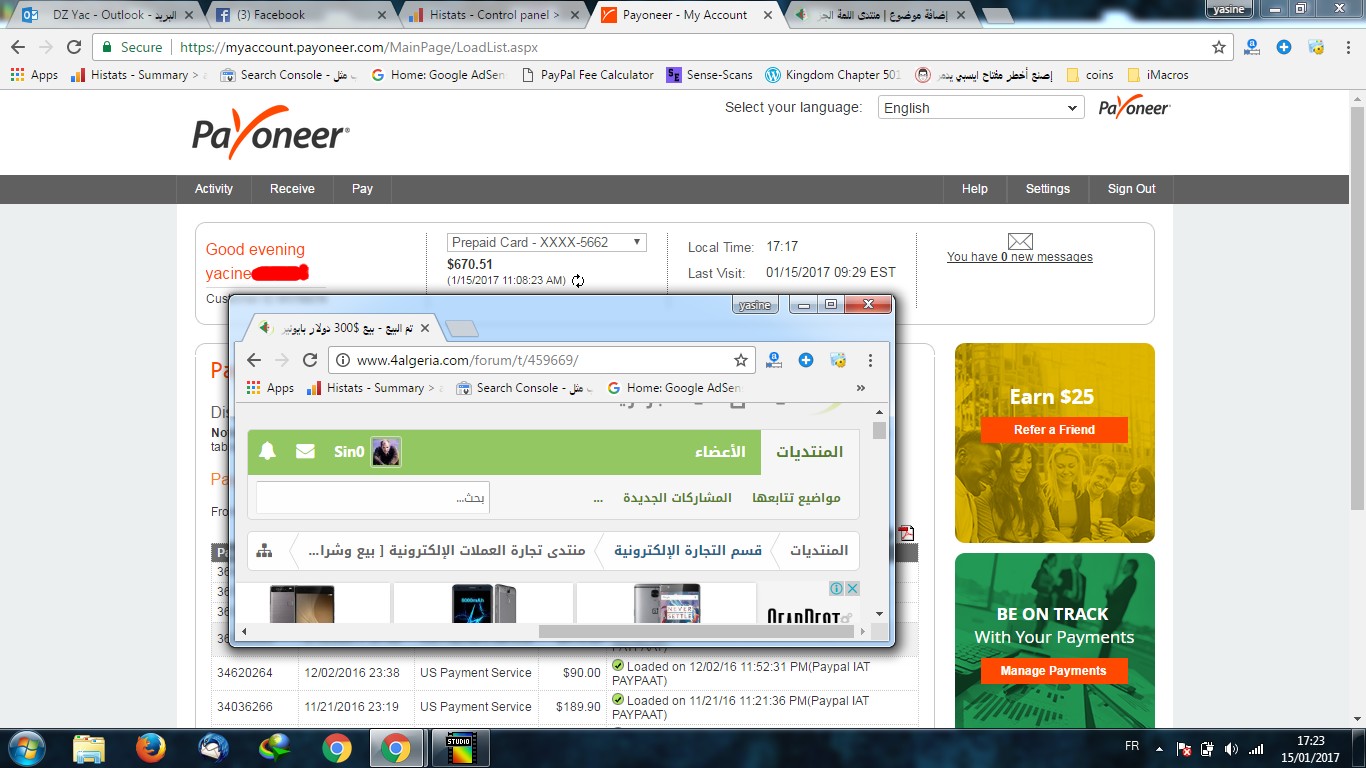This screenshot has height=768, width=1366.
Task: Click the popup horizontal scrollbar
Action: (696, 631)
